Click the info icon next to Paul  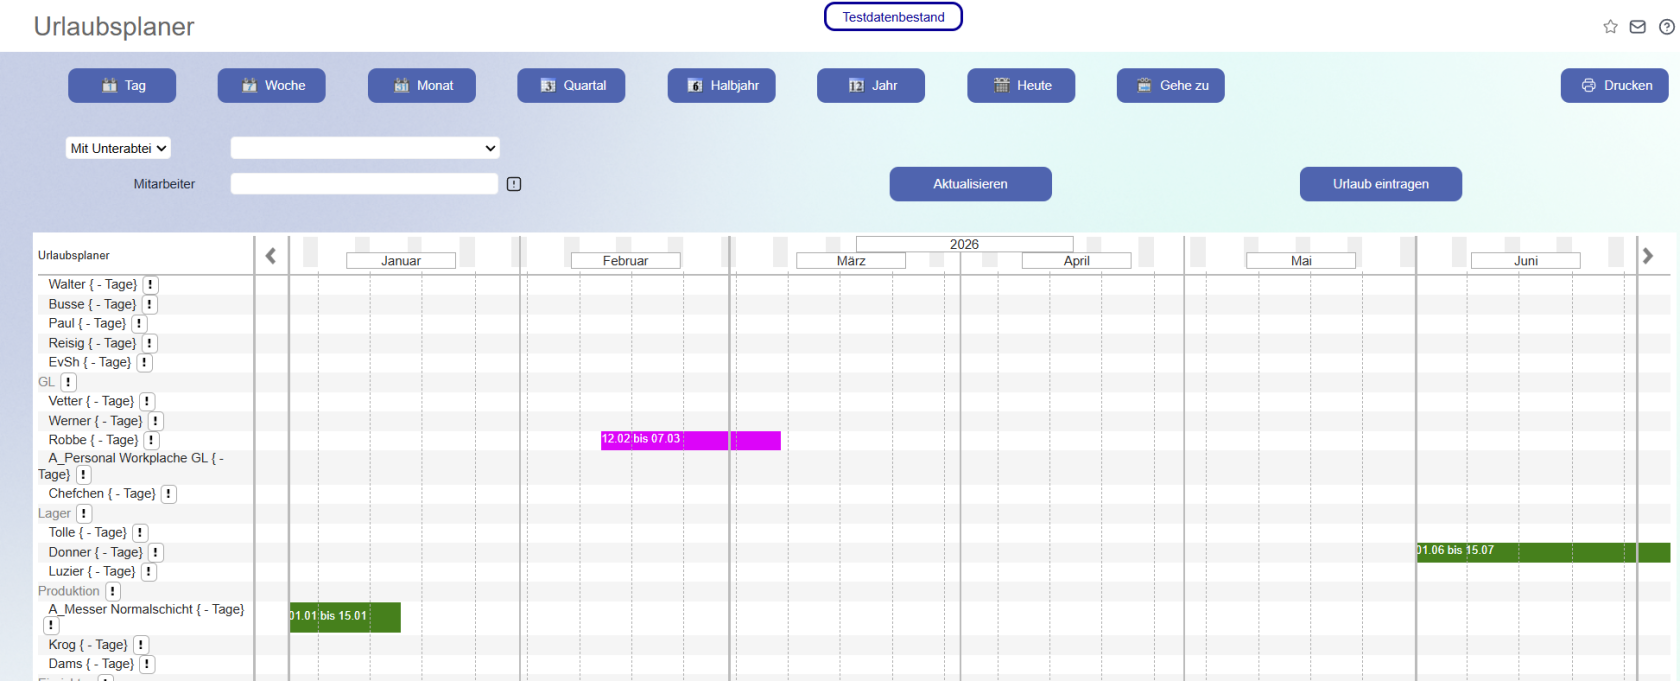tap(140, 324)
